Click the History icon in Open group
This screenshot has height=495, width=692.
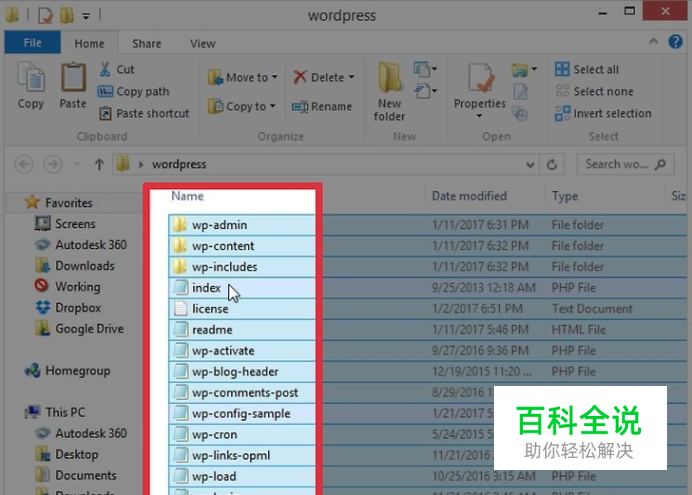[520, 114]
